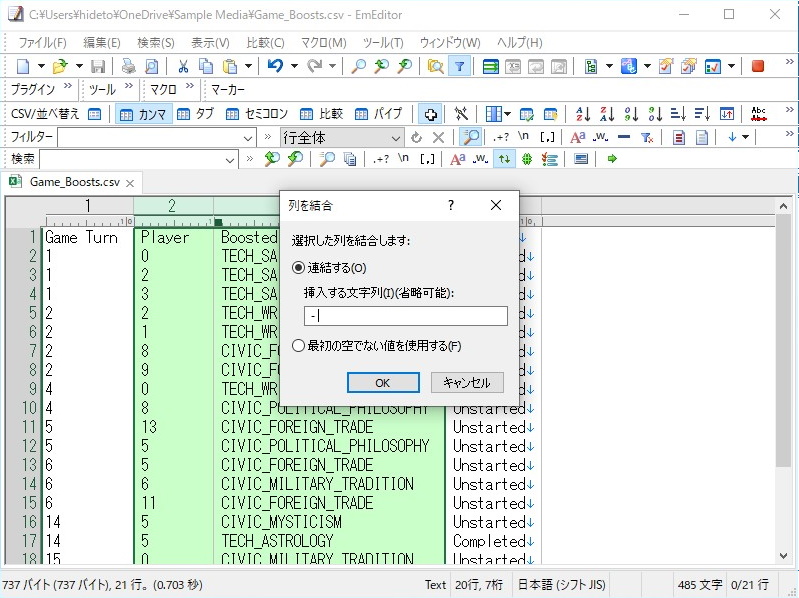The height and width of the screenshot is (598, 799).
Task: Click the Redo arrow icon
Action: pos(314,66)
